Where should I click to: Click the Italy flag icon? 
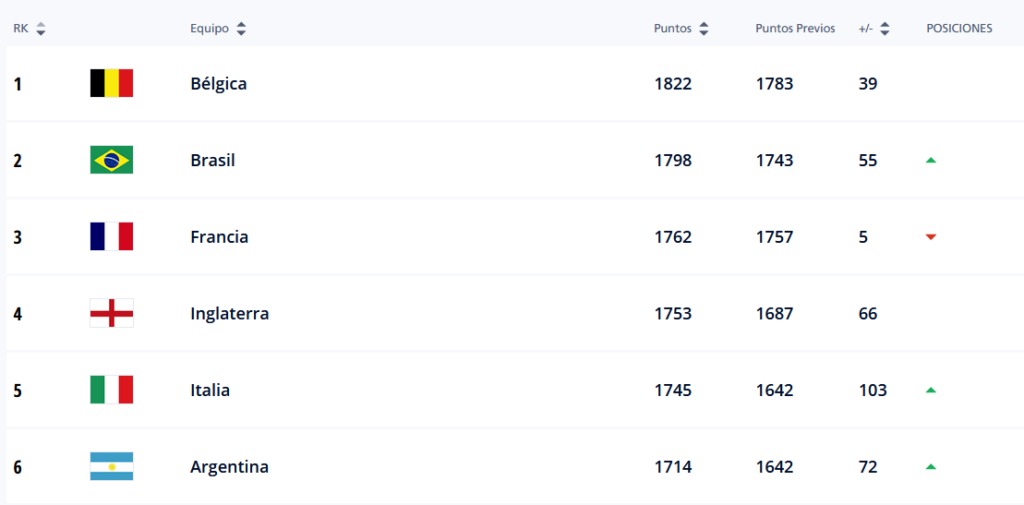[111, 390]
